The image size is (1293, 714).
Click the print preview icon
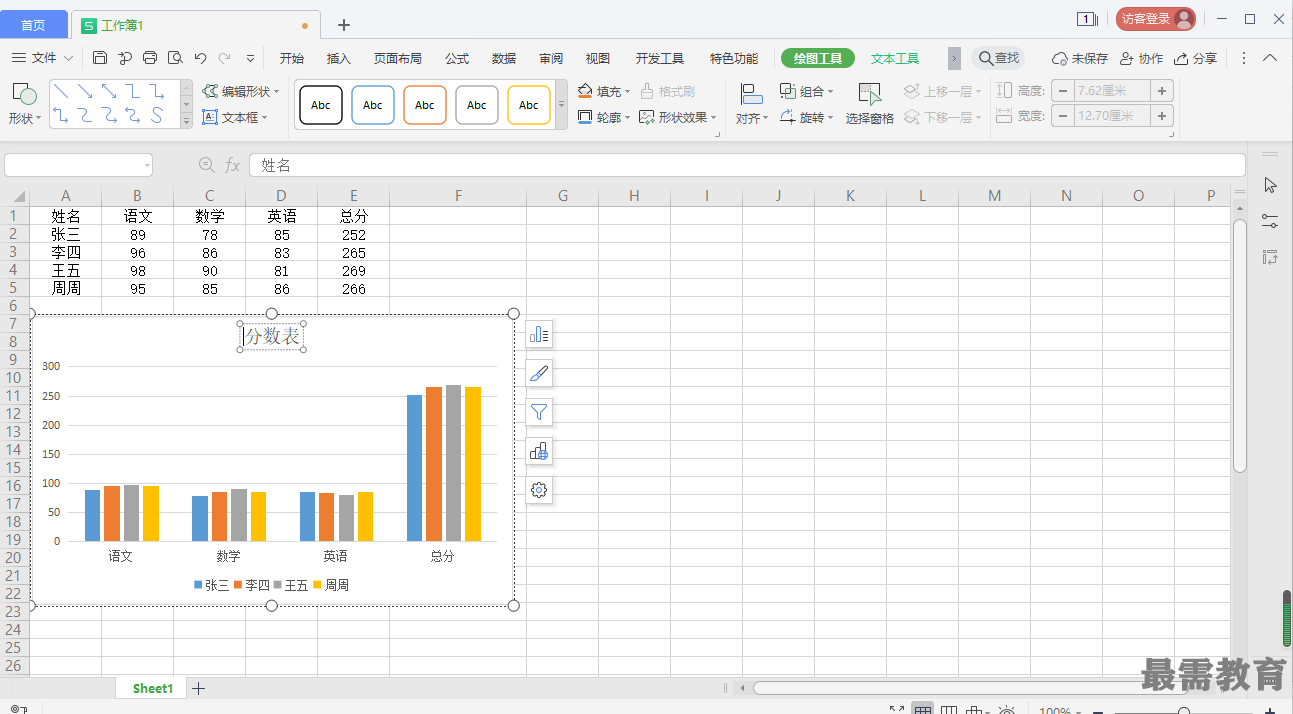[175, 58]
